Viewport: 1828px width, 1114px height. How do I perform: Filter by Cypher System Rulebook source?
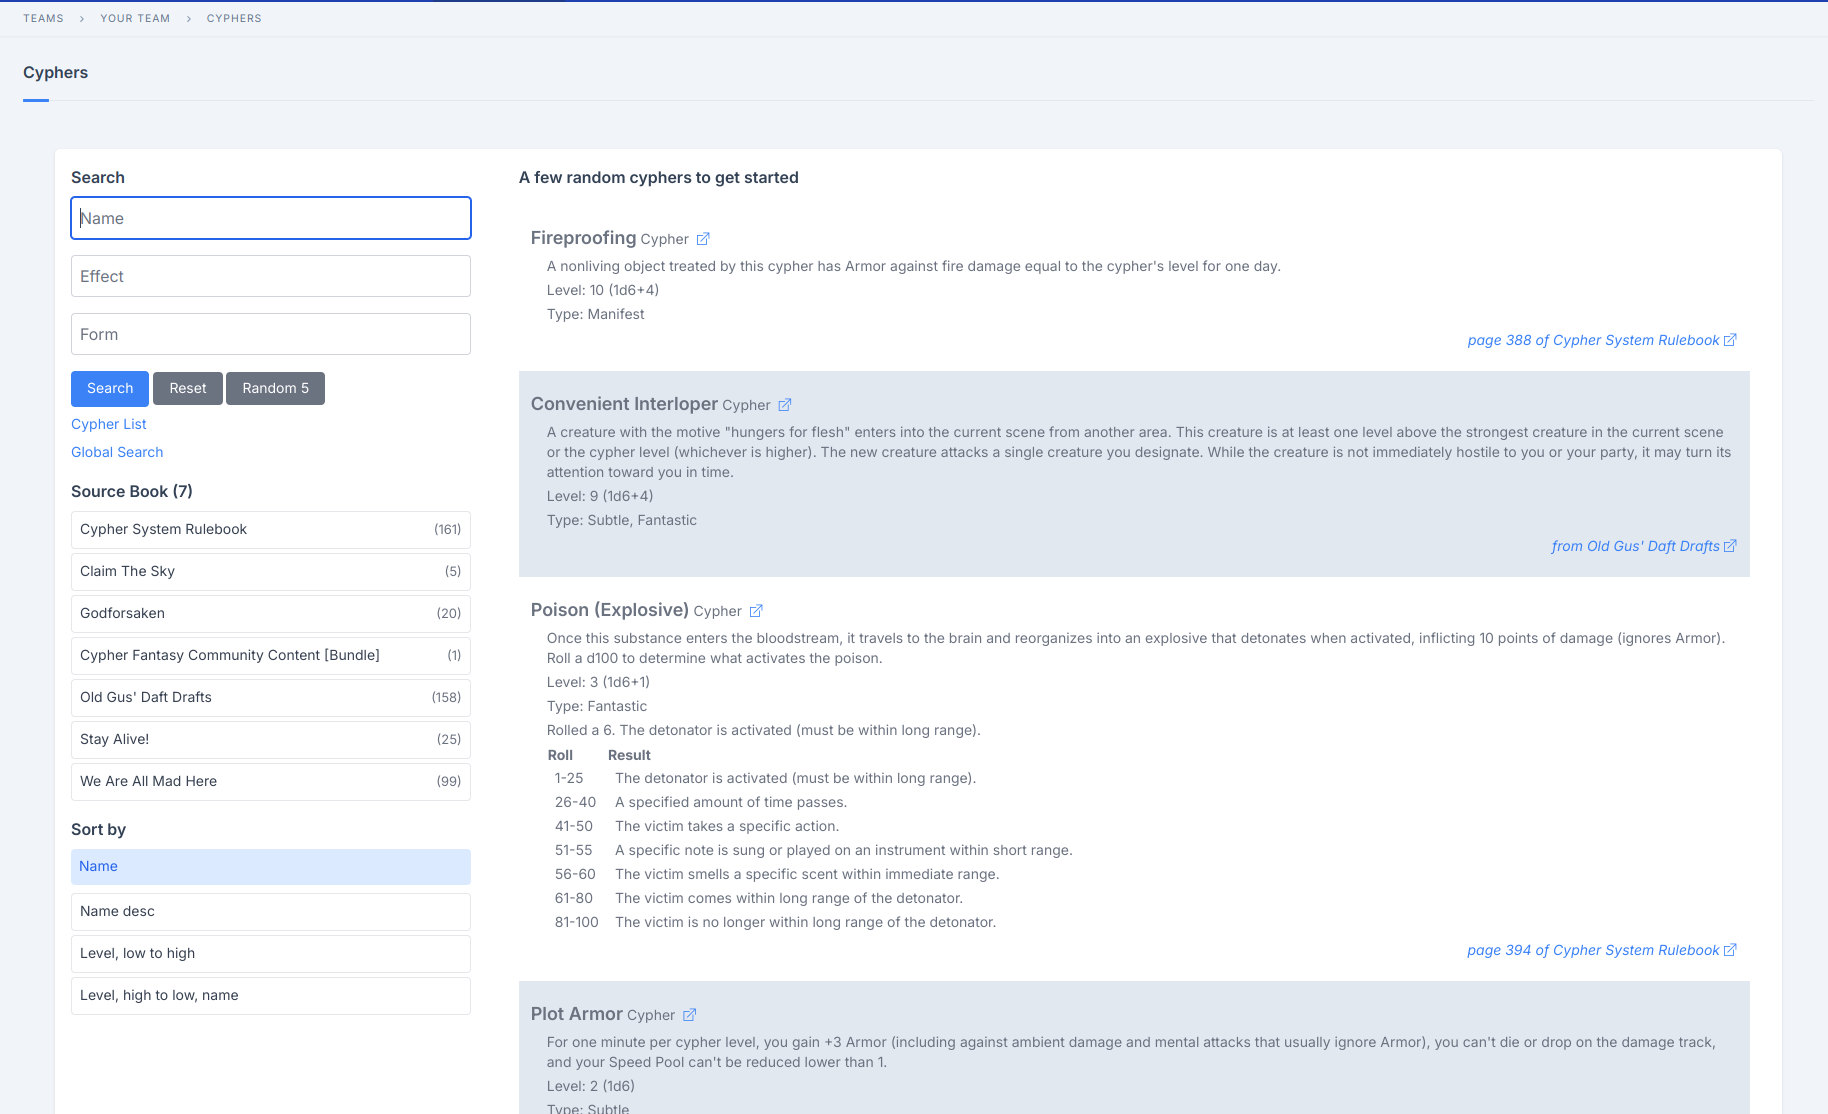(x=270, y=530)
